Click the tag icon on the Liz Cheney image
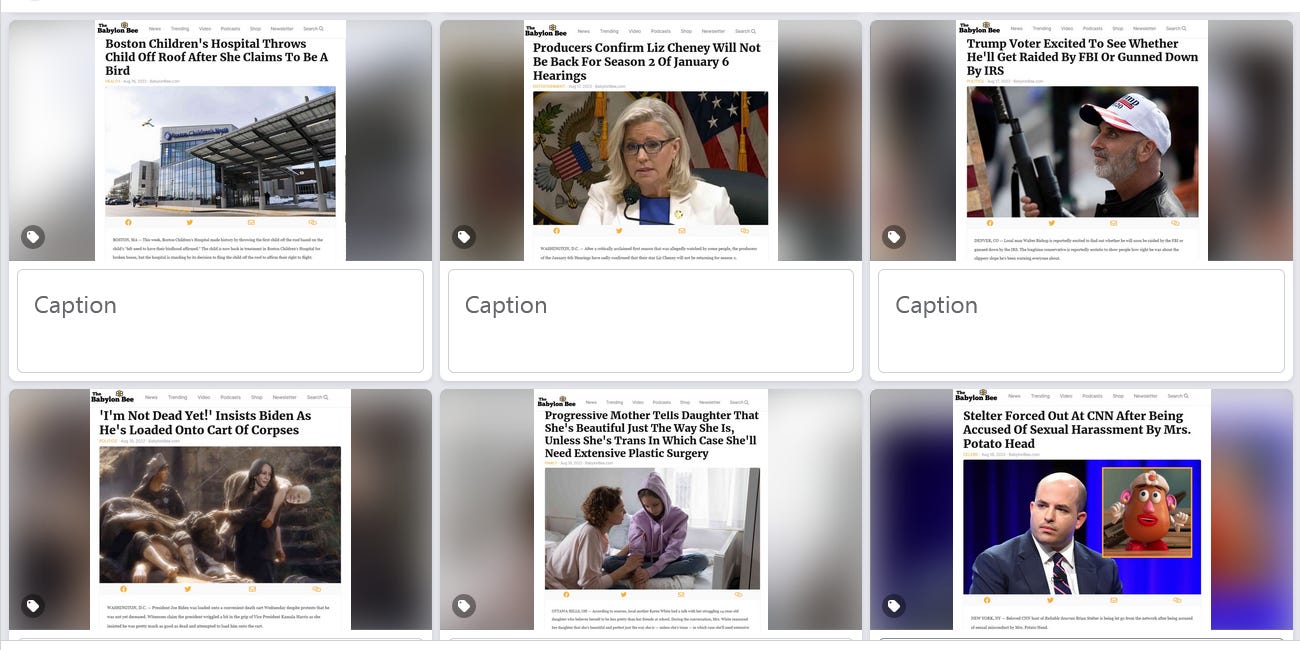The height and width of the screenshot is (650, 1300). [464, 237]
